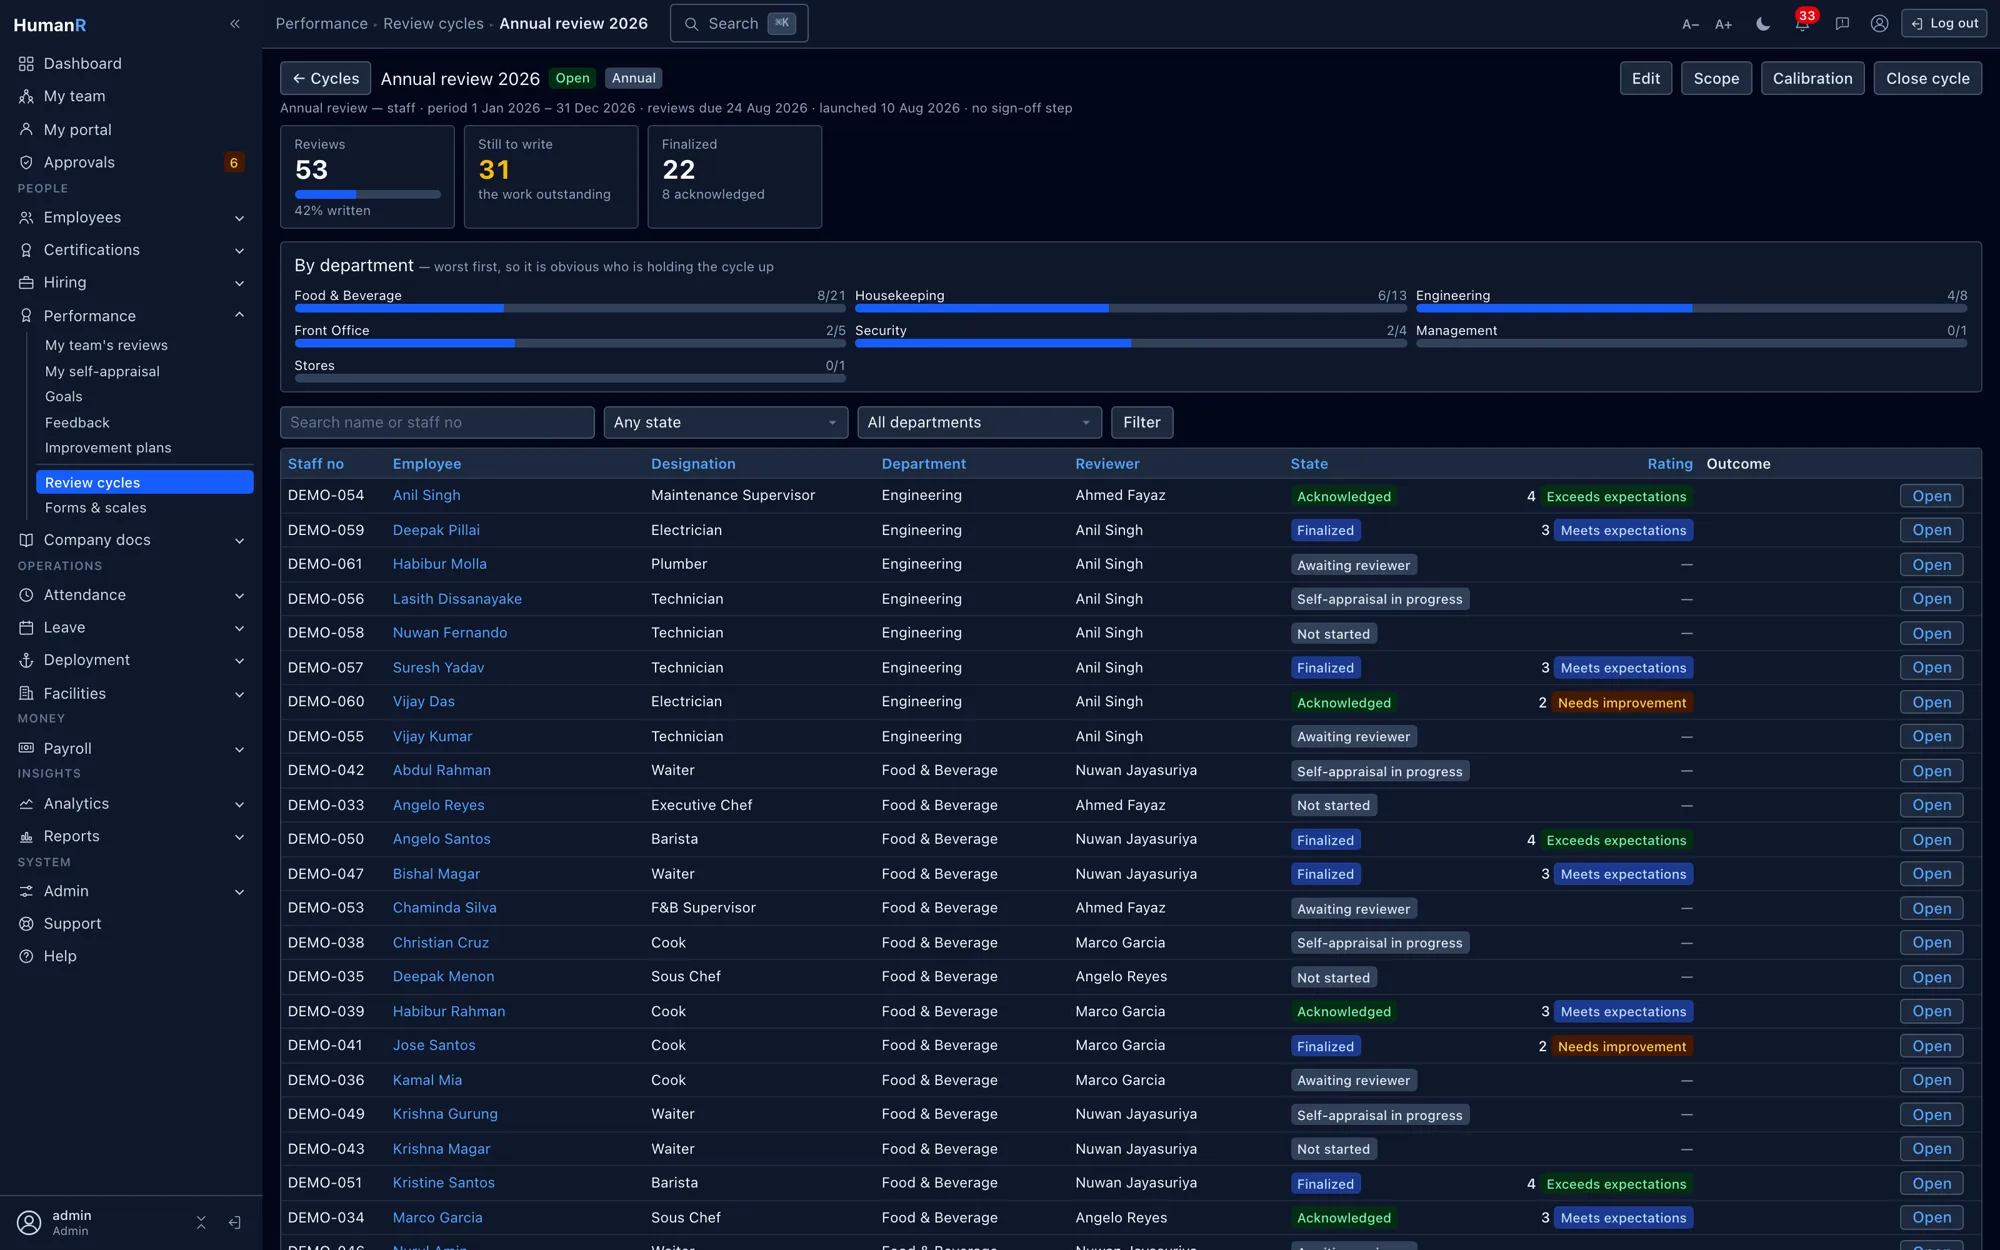Click the Facilities building icon
Screen dimensions: 2000x1250
coord(26,694)
